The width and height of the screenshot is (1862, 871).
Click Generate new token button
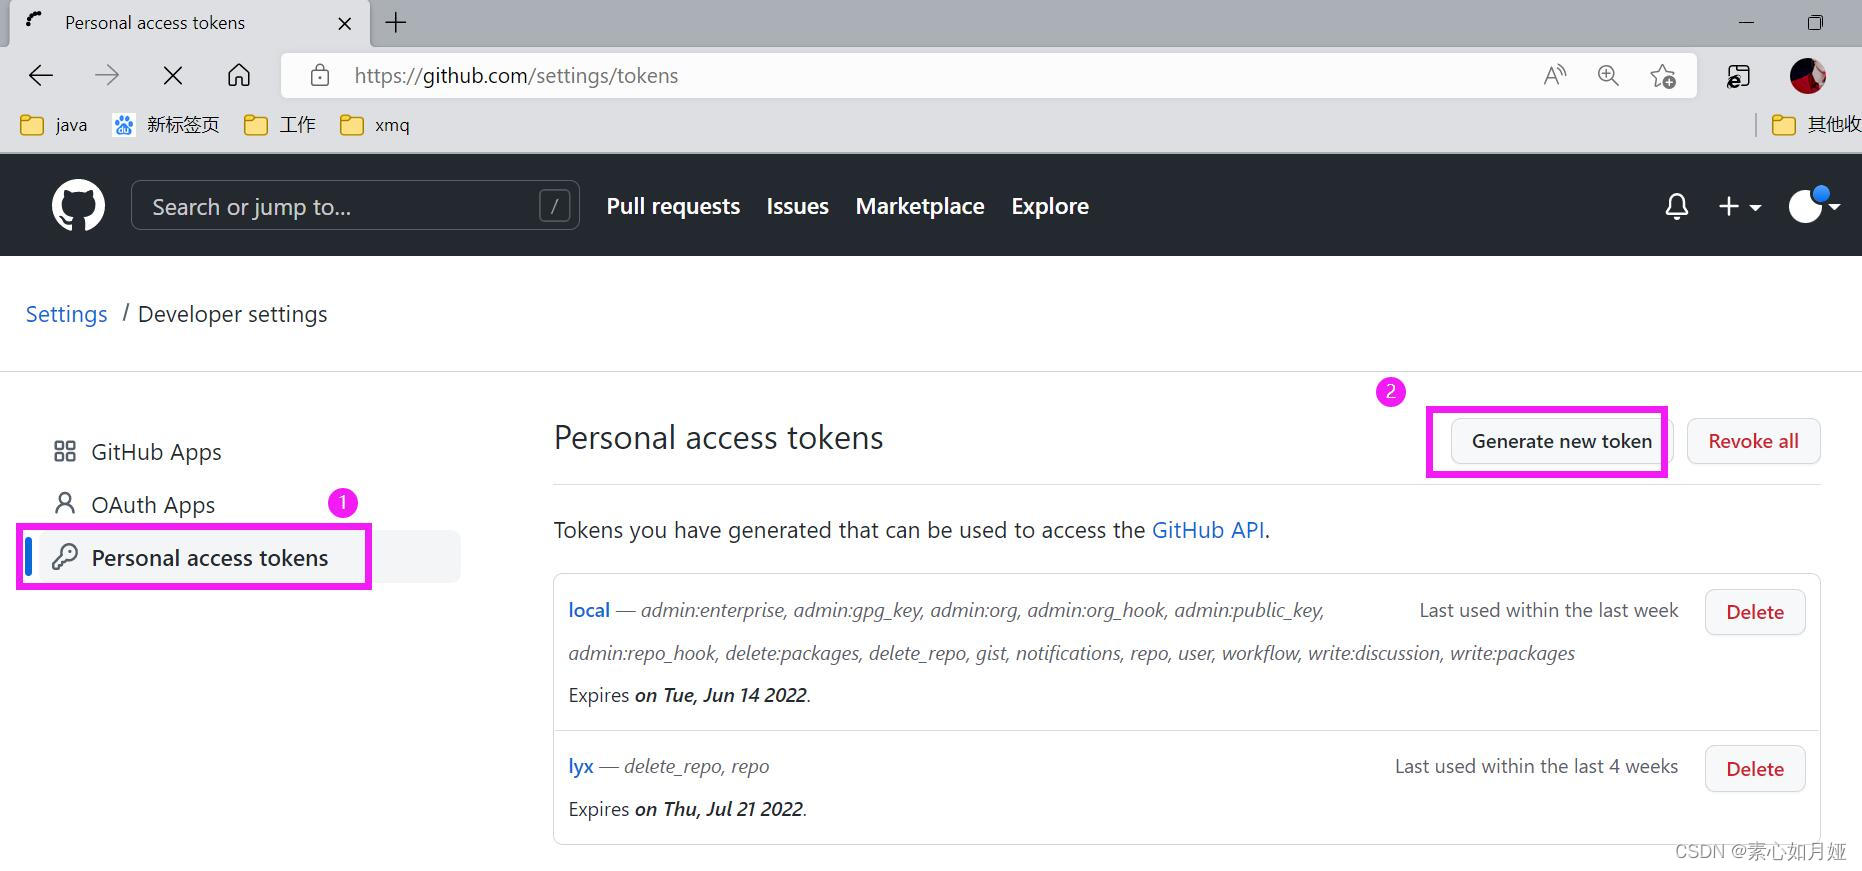1561,441
